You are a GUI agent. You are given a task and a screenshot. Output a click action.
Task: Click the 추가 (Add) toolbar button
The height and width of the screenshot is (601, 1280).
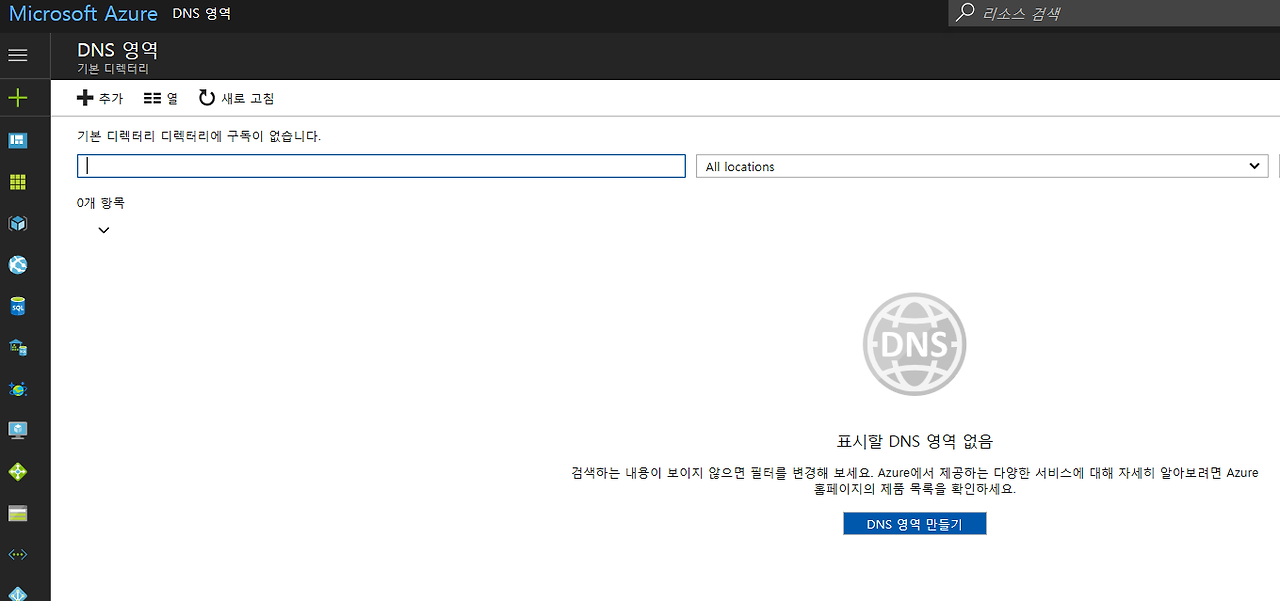[100, 98]
